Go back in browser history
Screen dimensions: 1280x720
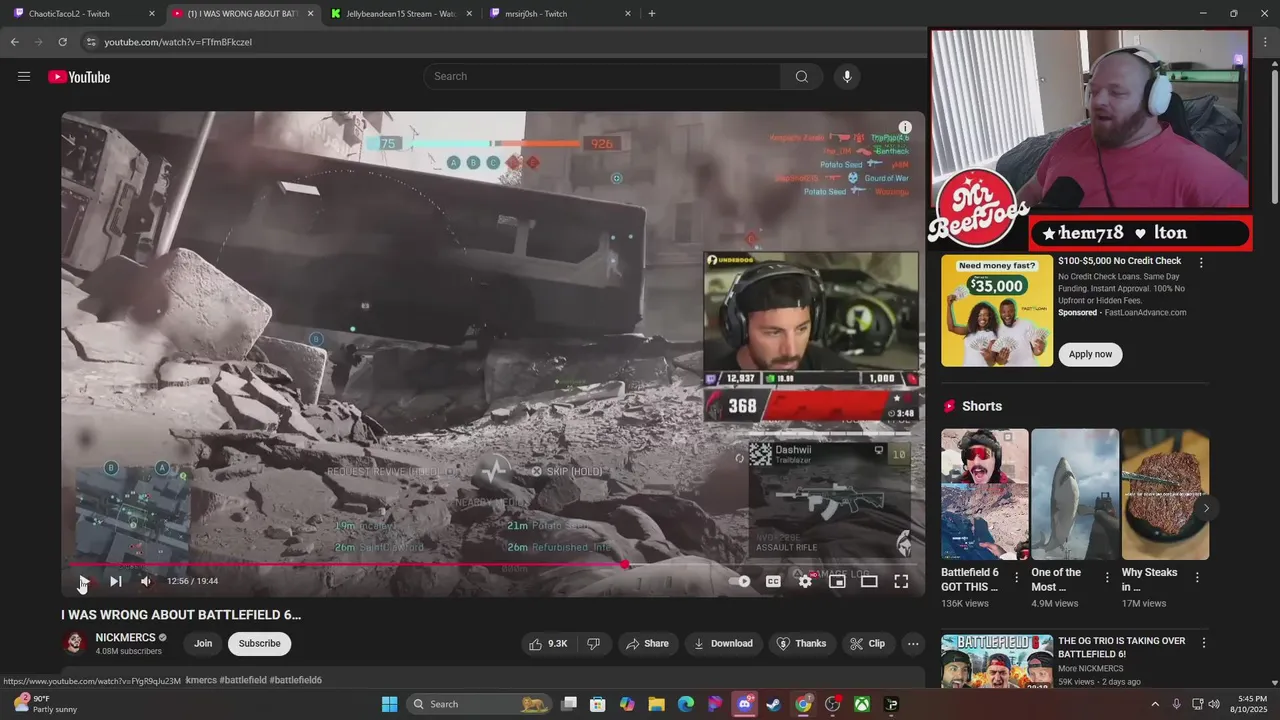(x=14, y=42)
